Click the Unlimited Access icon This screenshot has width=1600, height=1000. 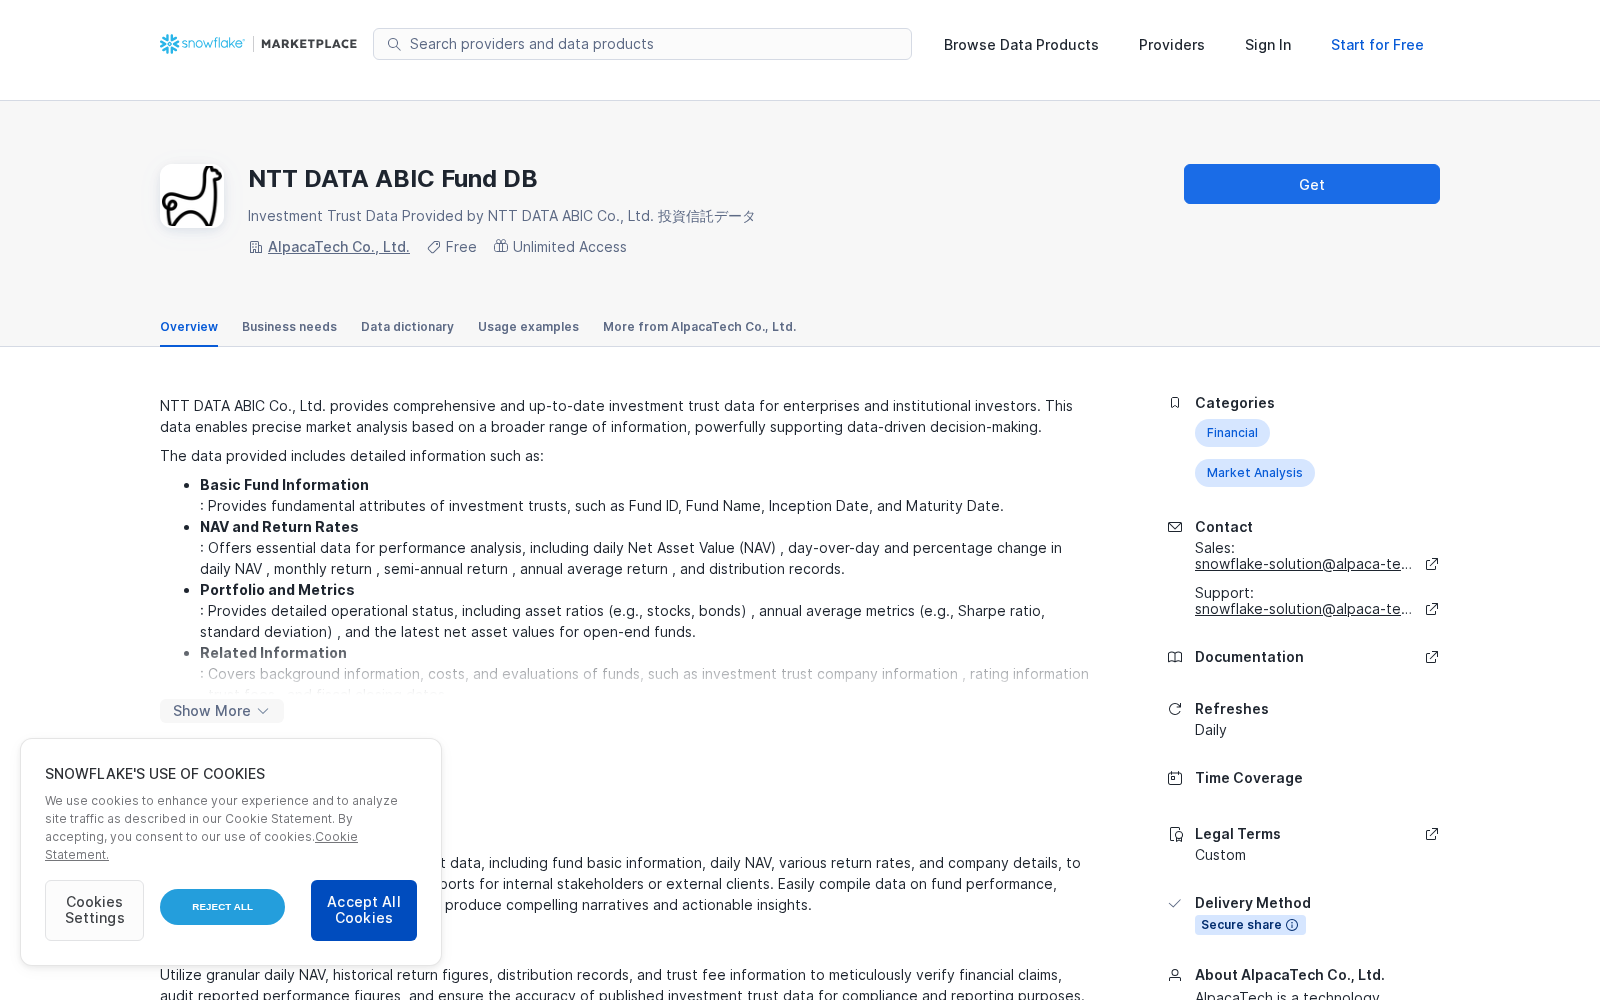pyautogui.click(x=501, y=246)
